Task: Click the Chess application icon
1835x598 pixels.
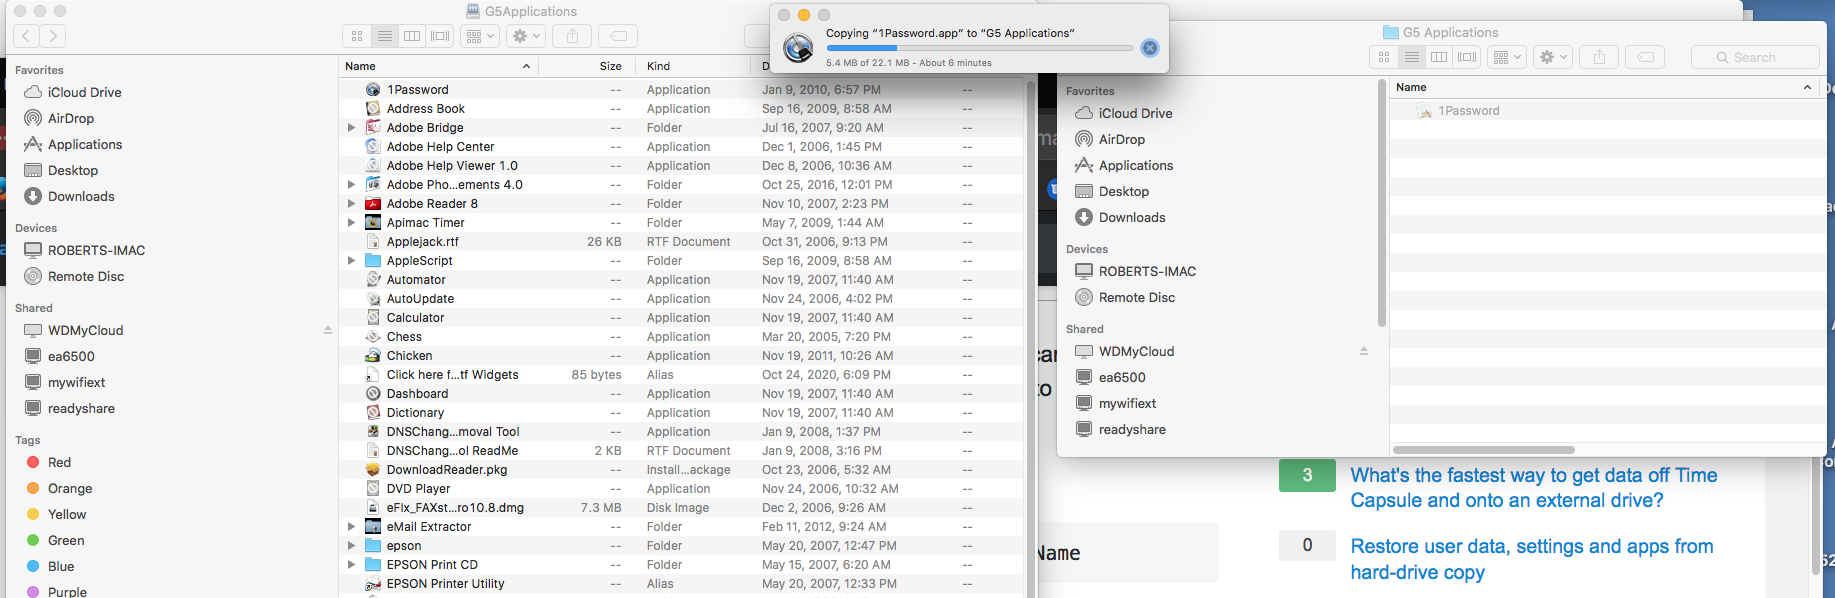Action: tap(373, 336)
